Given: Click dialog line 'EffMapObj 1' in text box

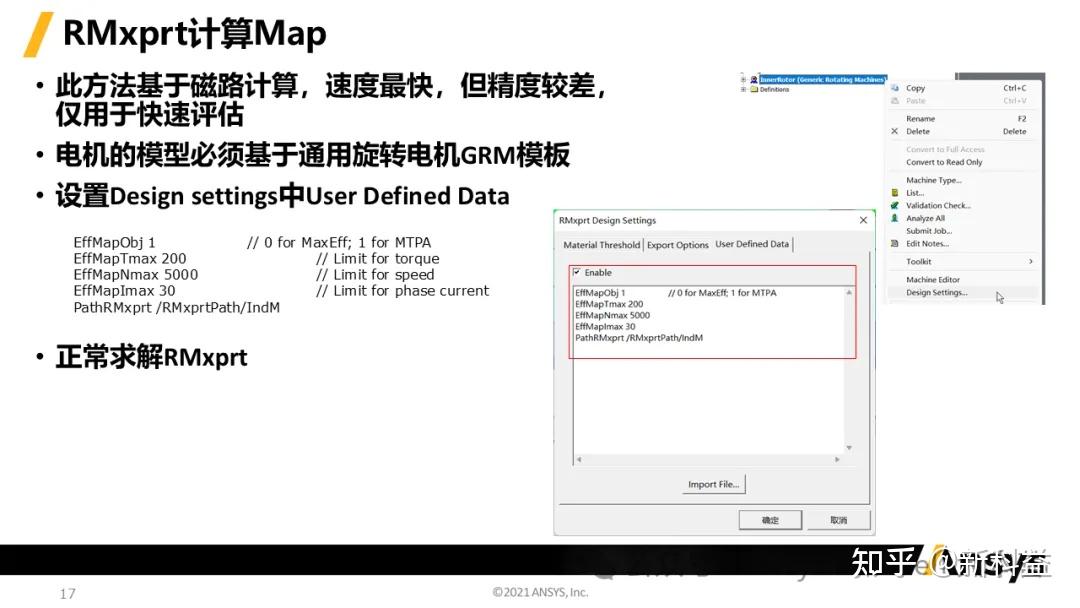Looking at the screenshot, I should [600, 293].
